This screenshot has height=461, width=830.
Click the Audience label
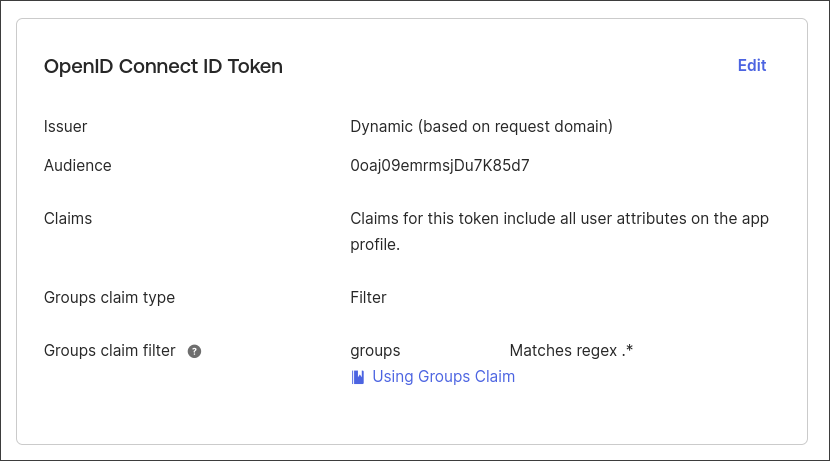pos(77,166)
